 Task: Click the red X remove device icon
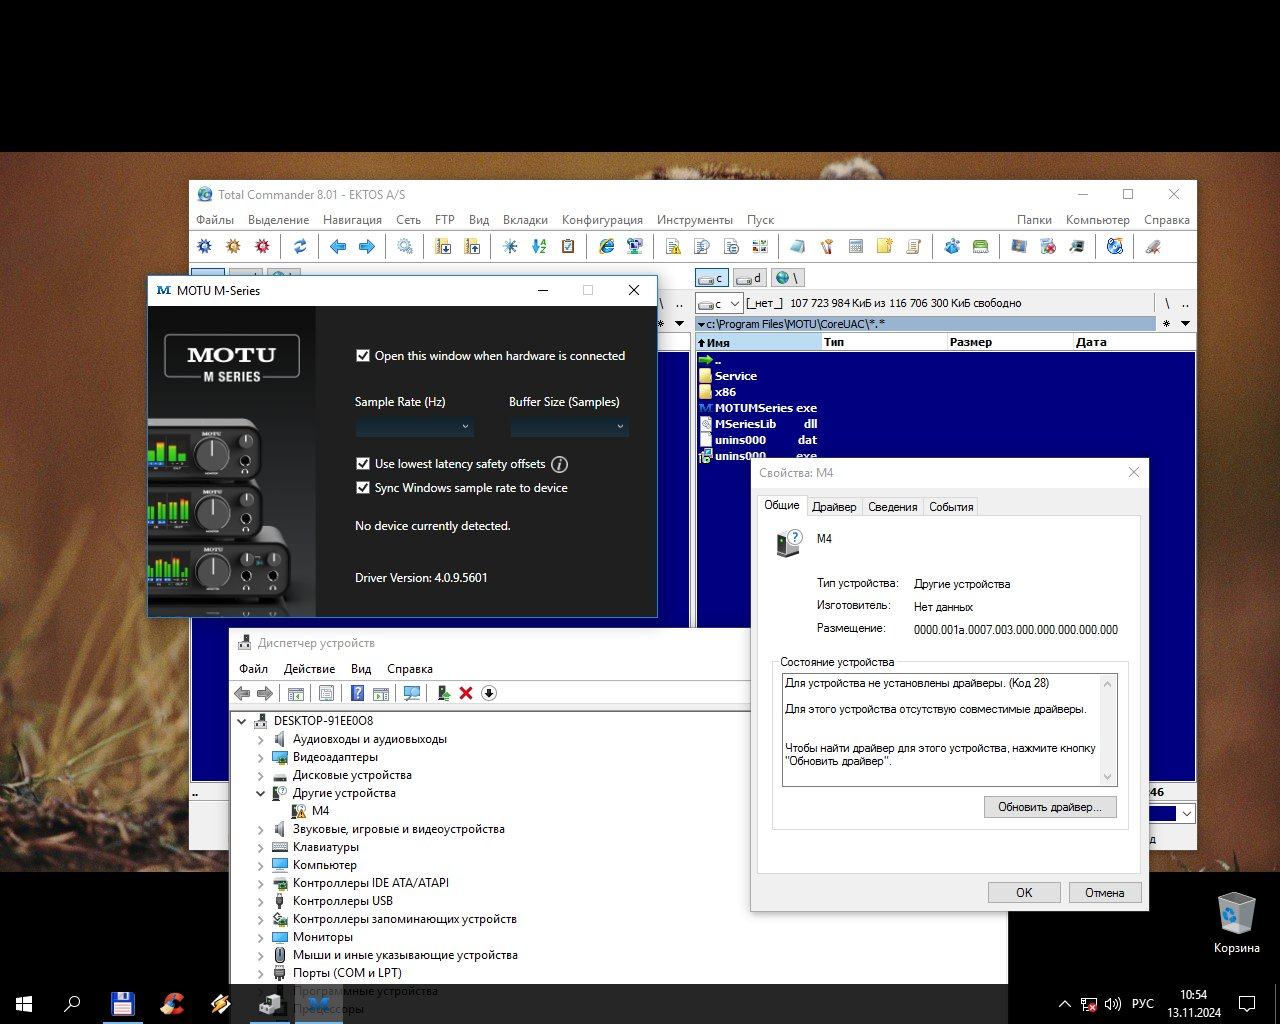(x=466, y=693)
